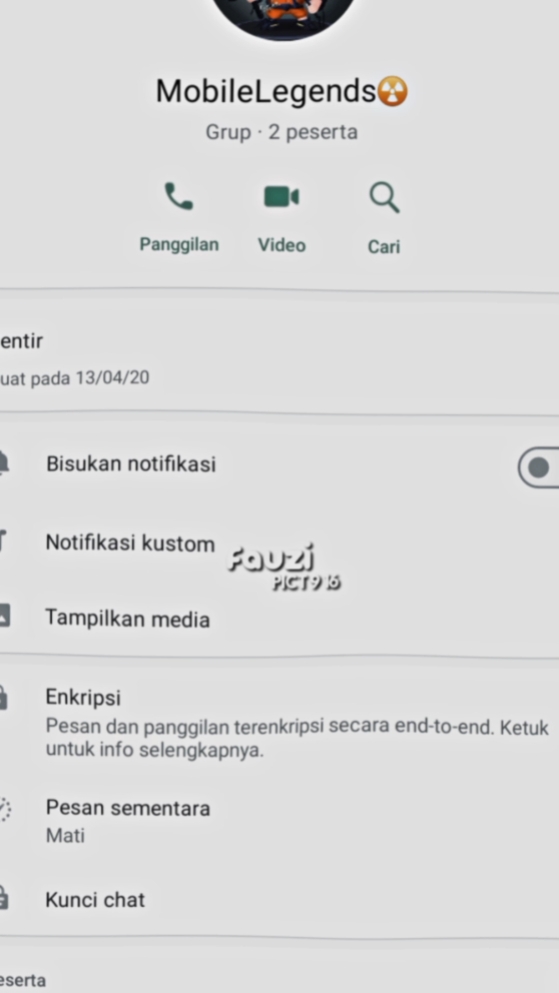Tap the chat lock icon beside Kunci chat
The height and width of the screenshot is (993, 559).
coord(4,898)
